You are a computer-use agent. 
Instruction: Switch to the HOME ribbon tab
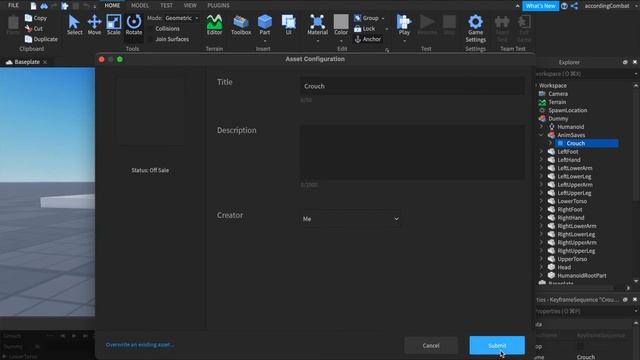click(112, 5)
